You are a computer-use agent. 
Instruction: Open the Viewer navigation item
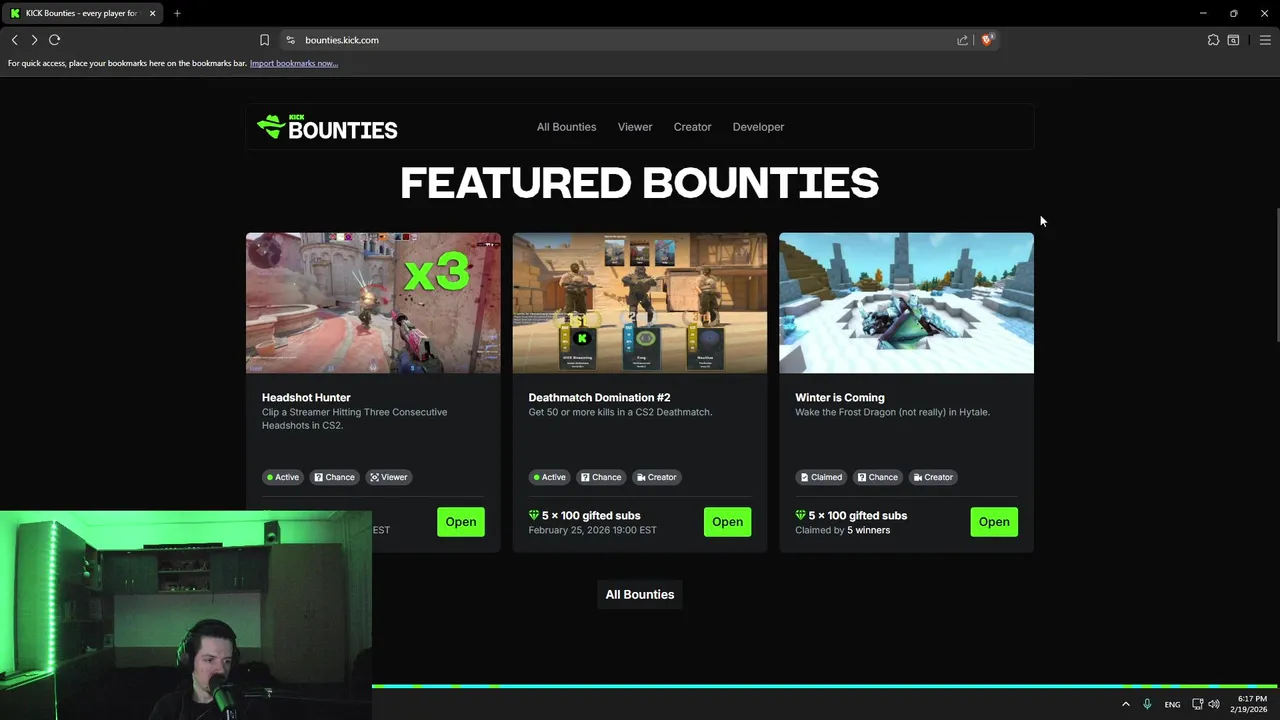coord(635,127)
